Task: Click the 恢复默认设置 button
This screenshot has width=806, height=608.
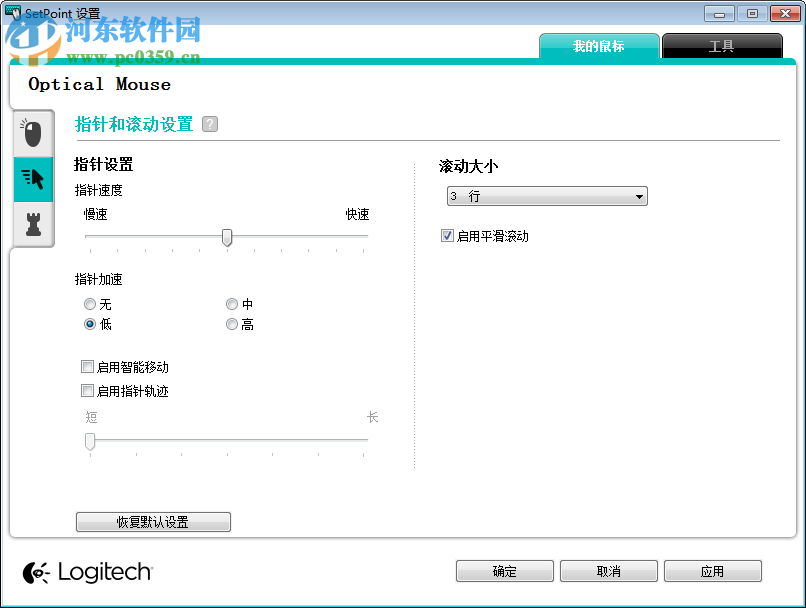Action: click(x=153, y=521)
